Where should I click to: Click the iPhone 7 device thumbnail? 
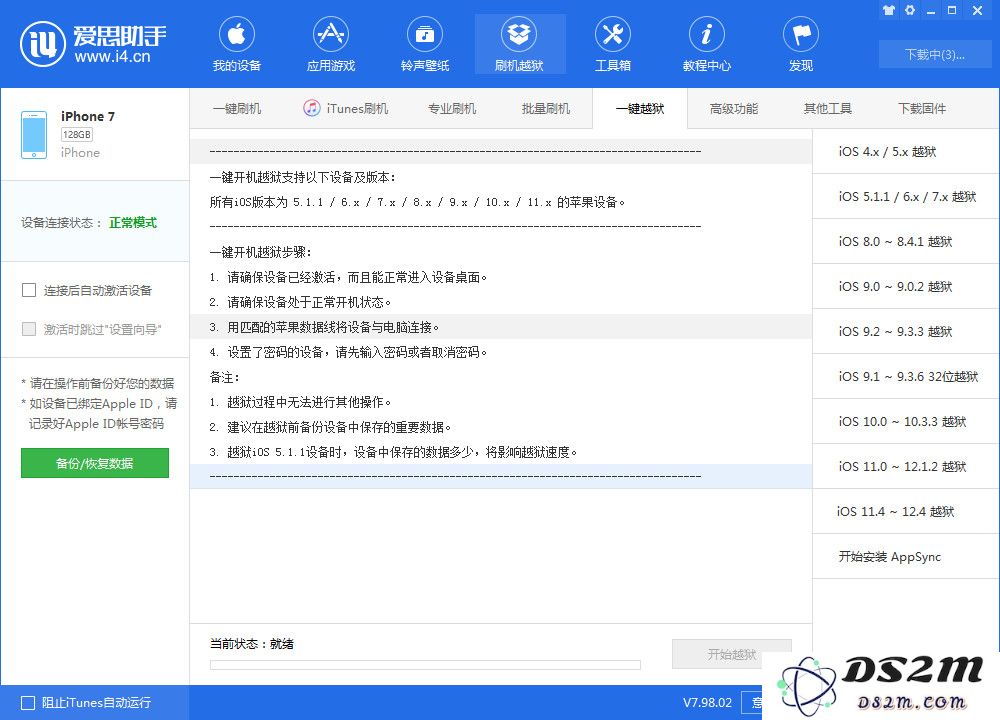click(34, 135)
